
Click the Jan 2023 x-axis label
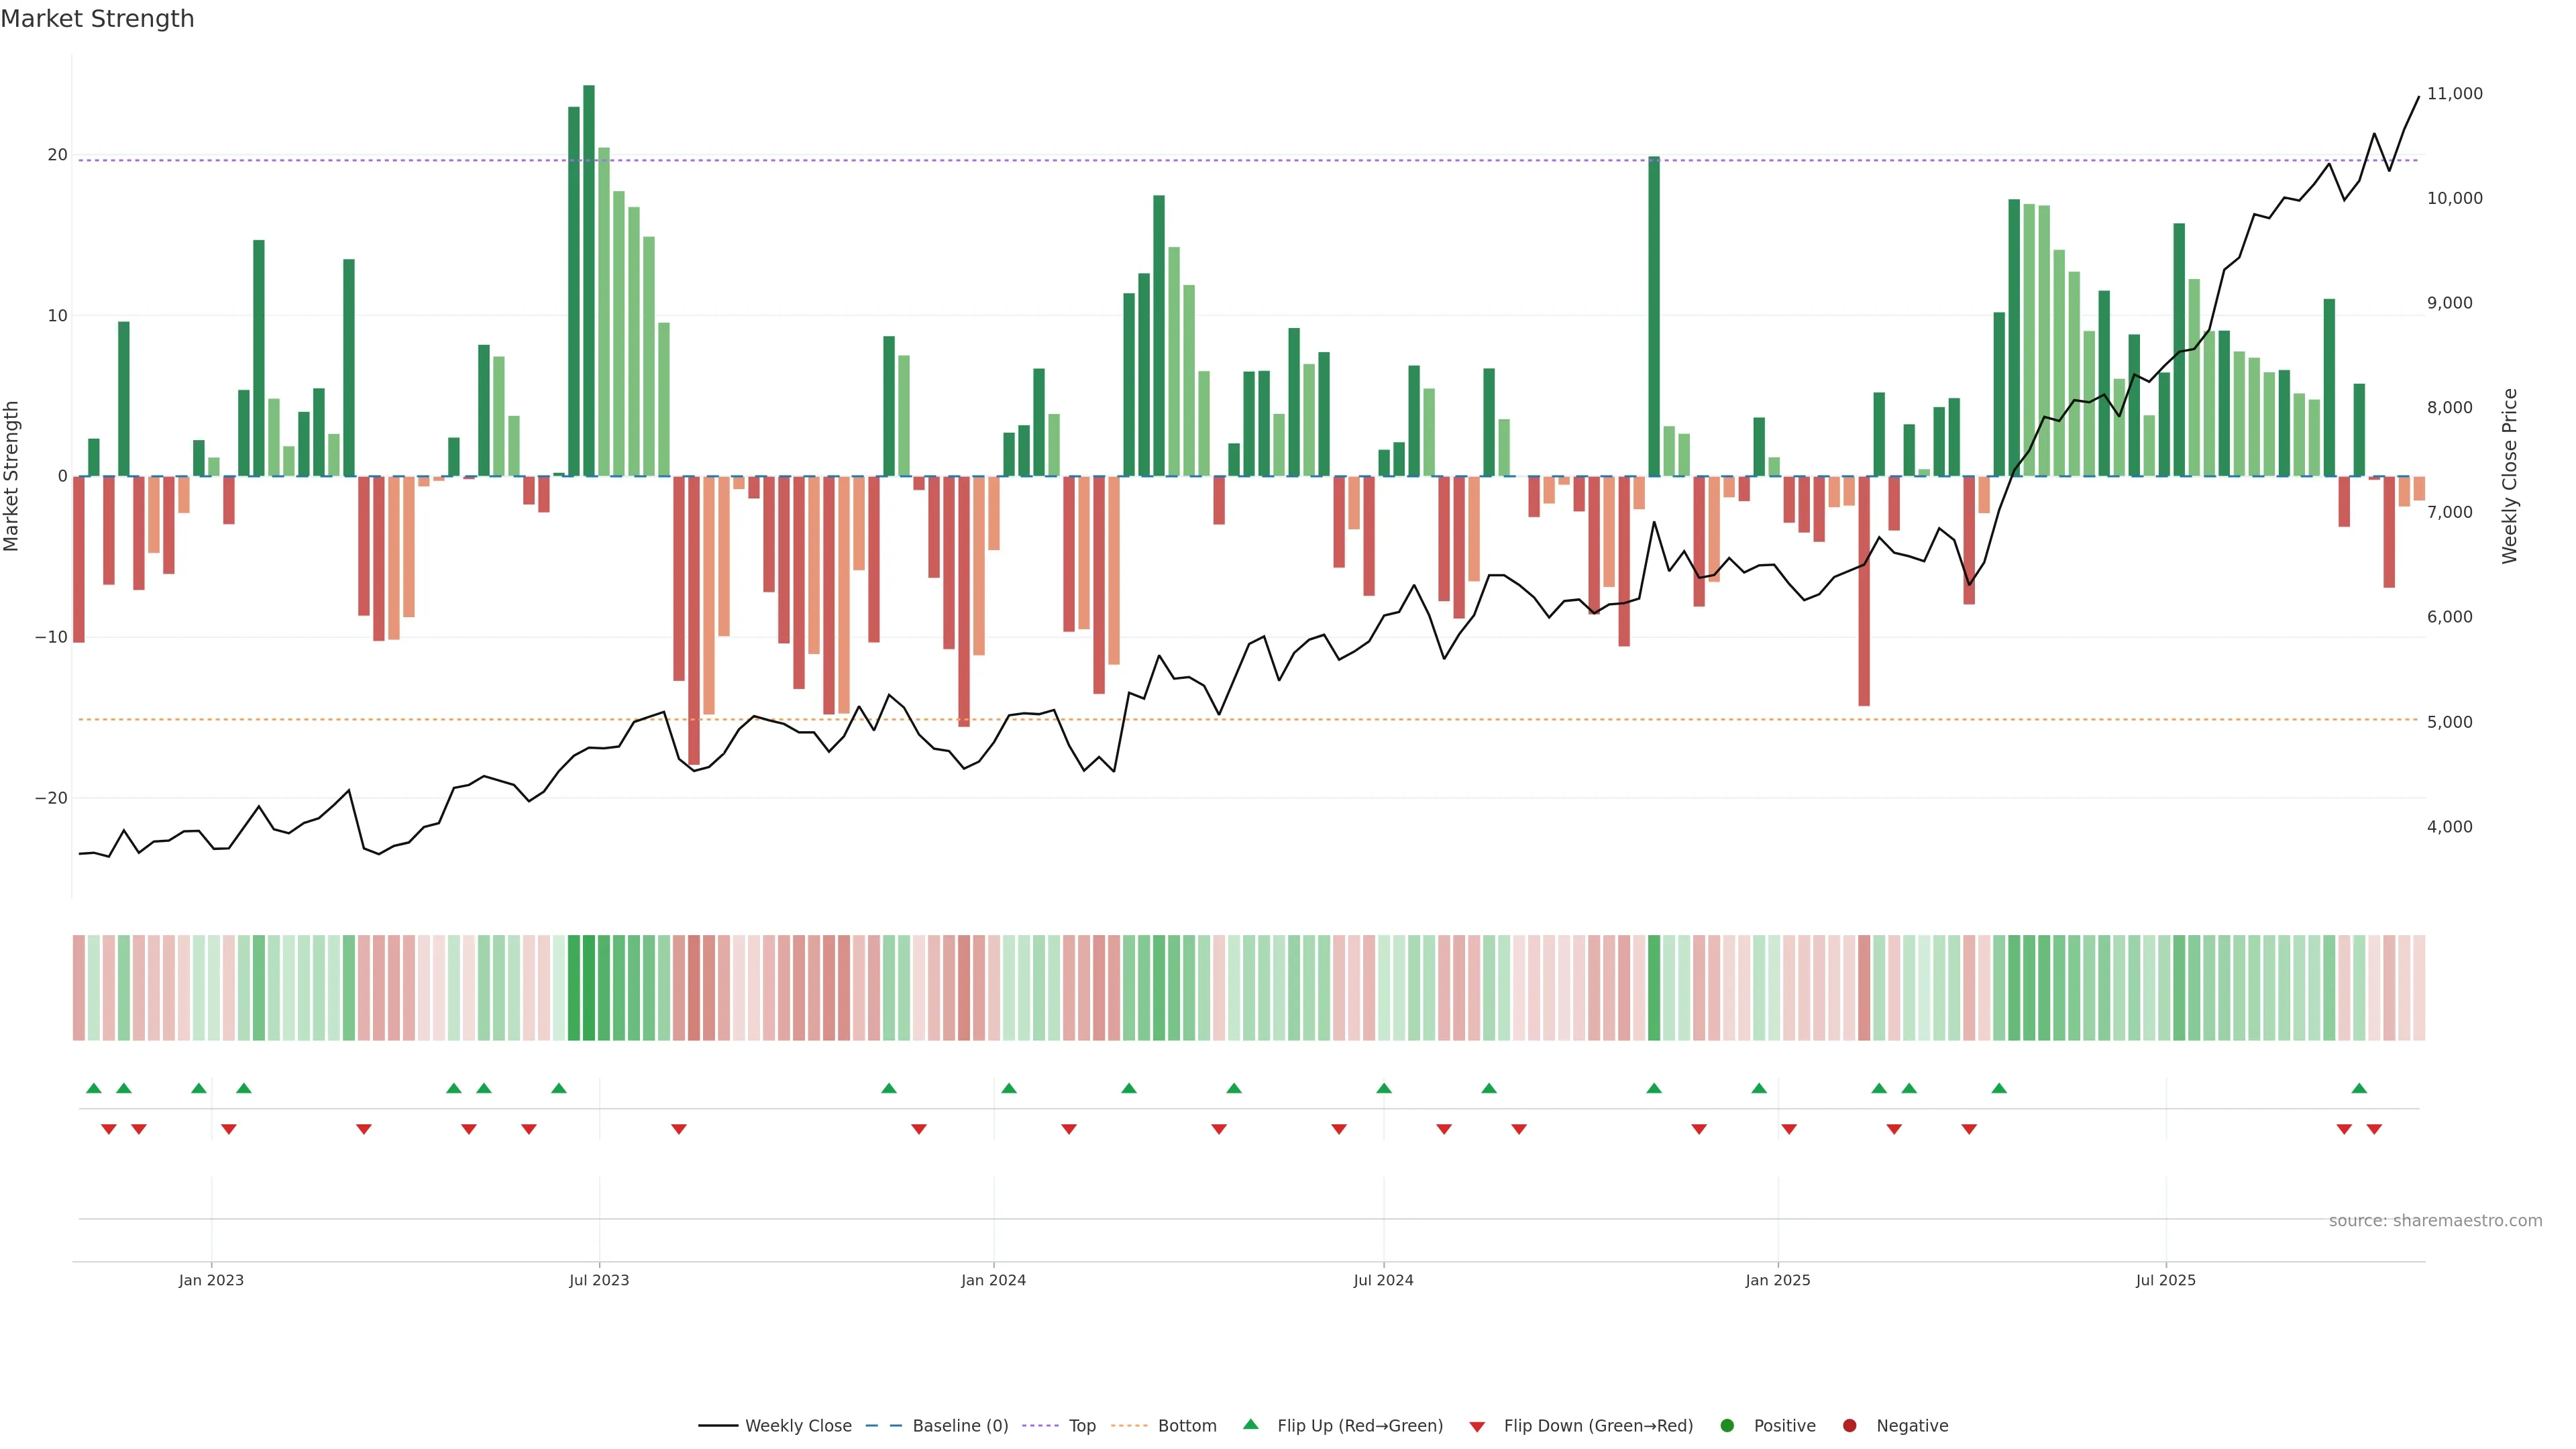click(x=211, y=1280)
